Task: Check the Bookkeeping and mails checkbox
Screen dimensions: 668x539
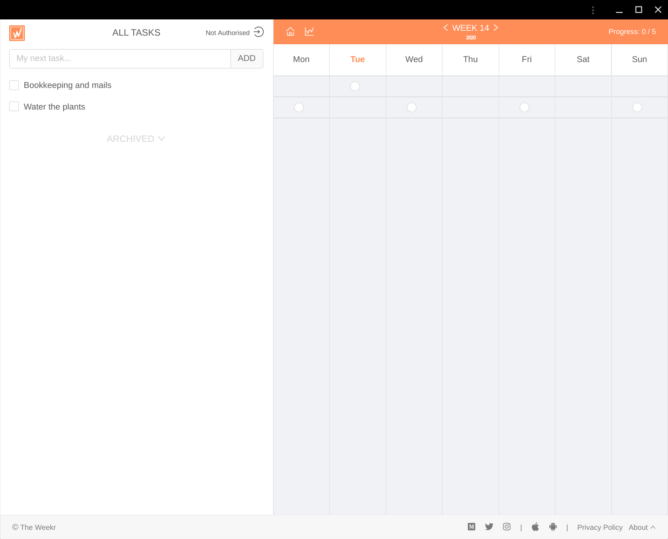Action: coord(14,85)
